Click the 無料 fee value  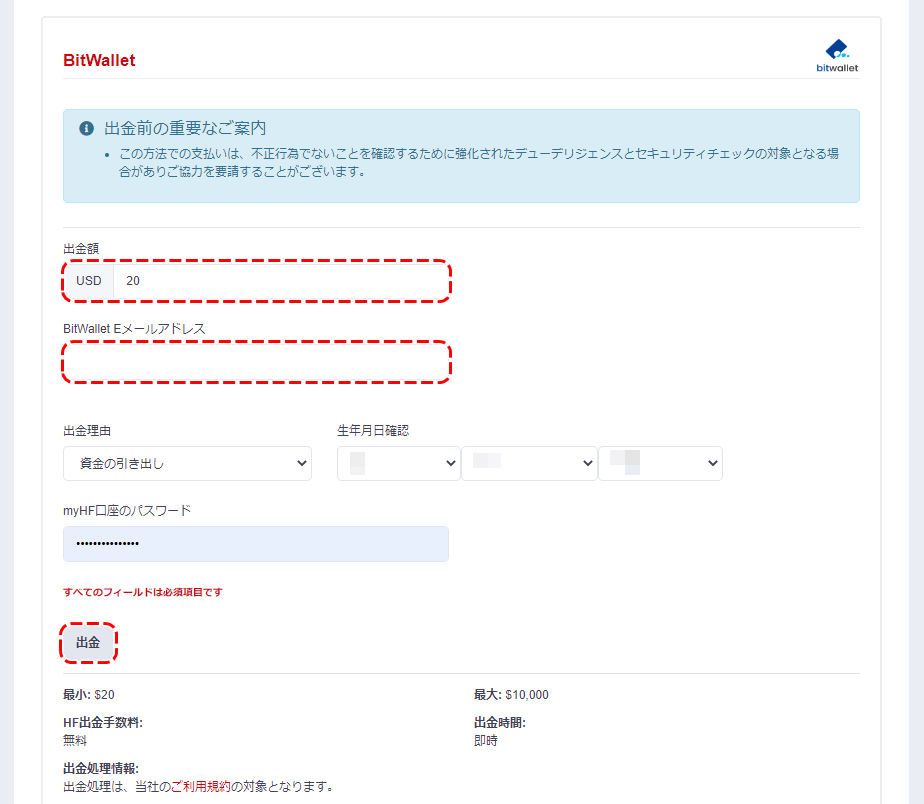click(x=75, y=740)
